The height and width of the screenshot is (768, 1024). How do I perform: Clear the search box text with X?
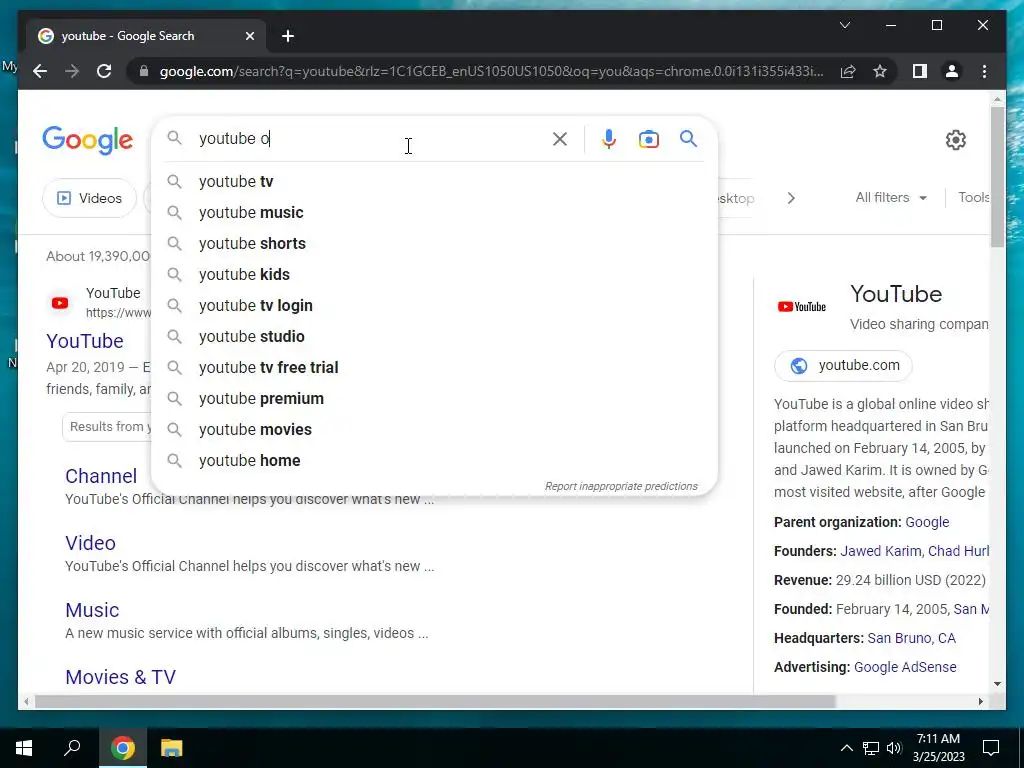(560, 138)
